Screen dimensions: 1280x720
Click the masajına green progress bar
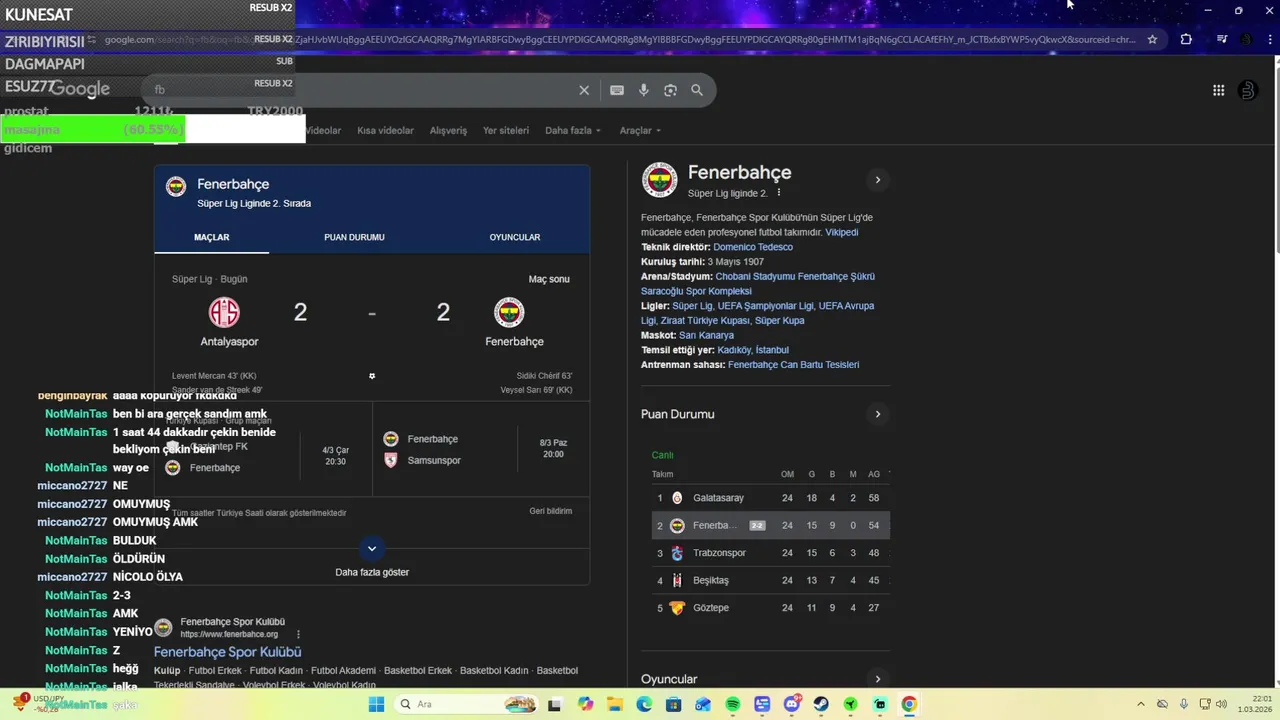pyautogui.click(x=93, y=130)
